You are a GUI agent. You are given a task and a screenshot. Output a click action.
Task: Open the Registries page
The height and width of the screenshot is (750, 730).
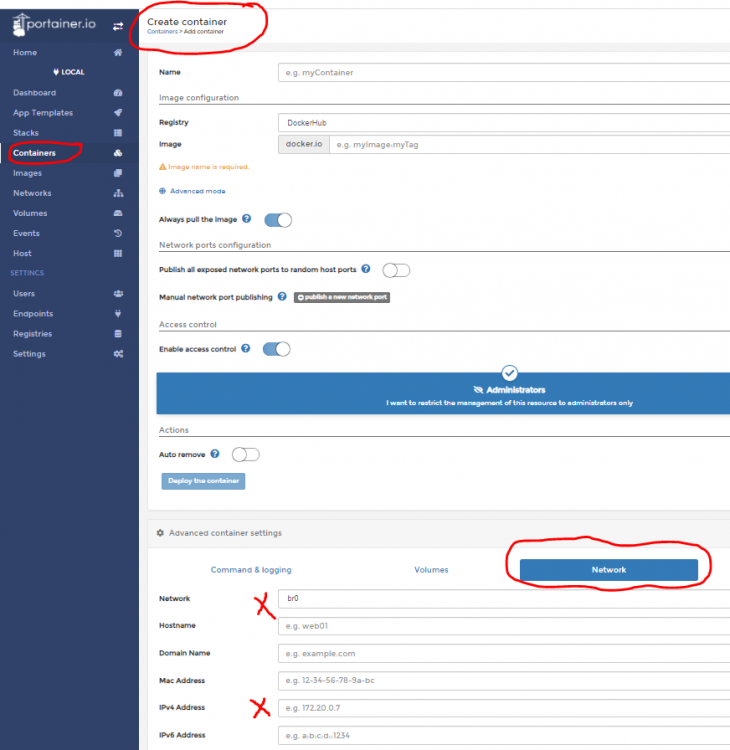(x=33, y=334)
